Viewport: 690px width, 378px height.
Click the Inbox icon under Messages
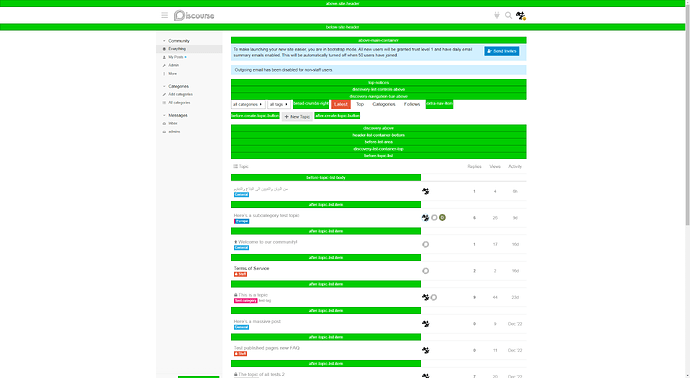(164, 124)
